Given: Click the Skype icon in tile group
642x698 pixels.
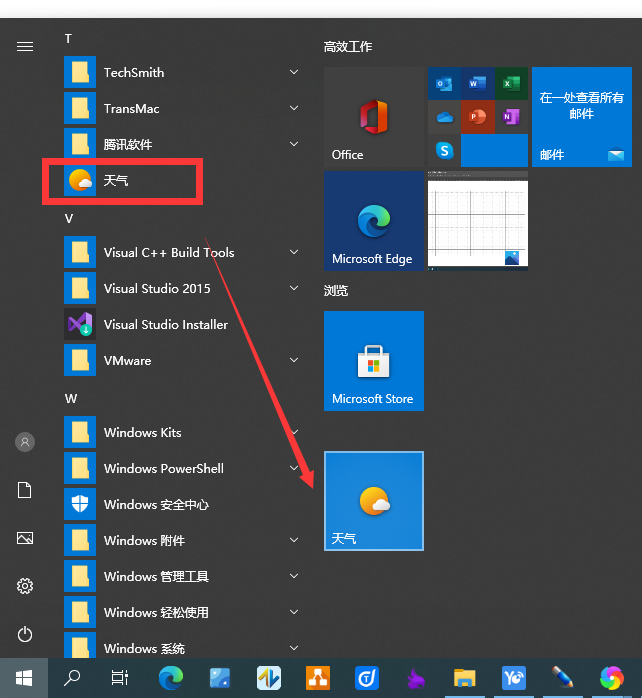Looking at the screenshot, I should click(x=445, y=150).
